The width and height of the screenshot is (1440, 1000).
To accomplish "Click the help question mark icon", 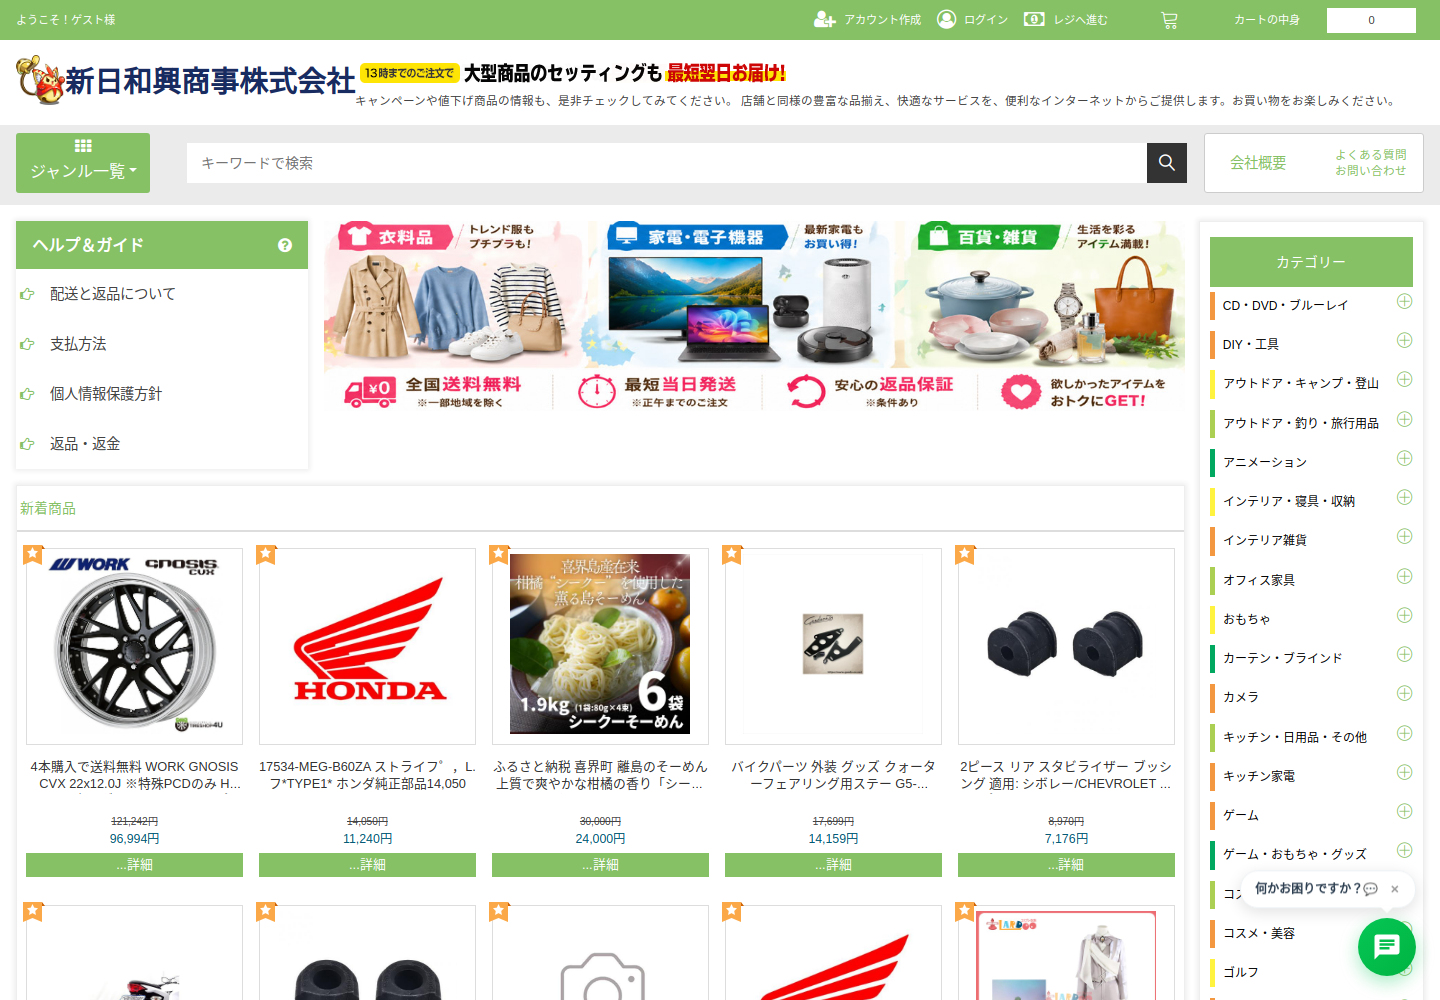I will coord(285,245).
